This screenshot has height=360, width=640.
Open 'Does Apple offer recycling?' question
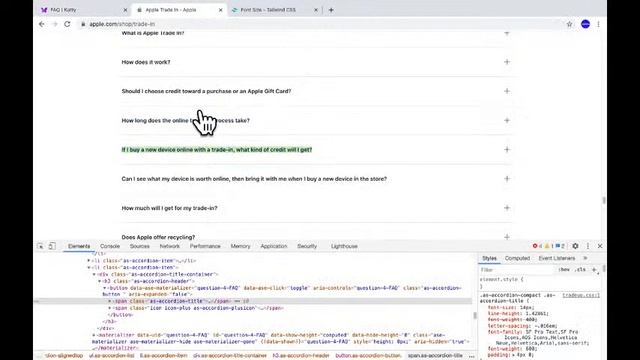pyautogui.click(x=158, y=237)
